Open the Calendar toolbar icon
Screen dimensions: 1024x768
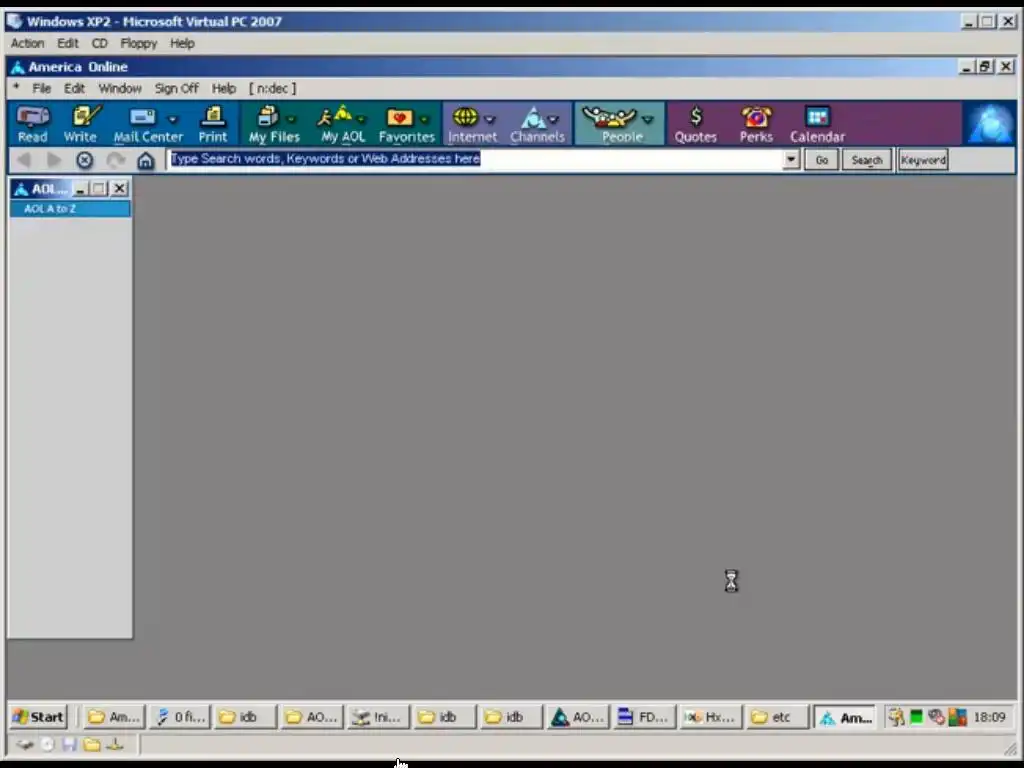(x=817, y=123)
